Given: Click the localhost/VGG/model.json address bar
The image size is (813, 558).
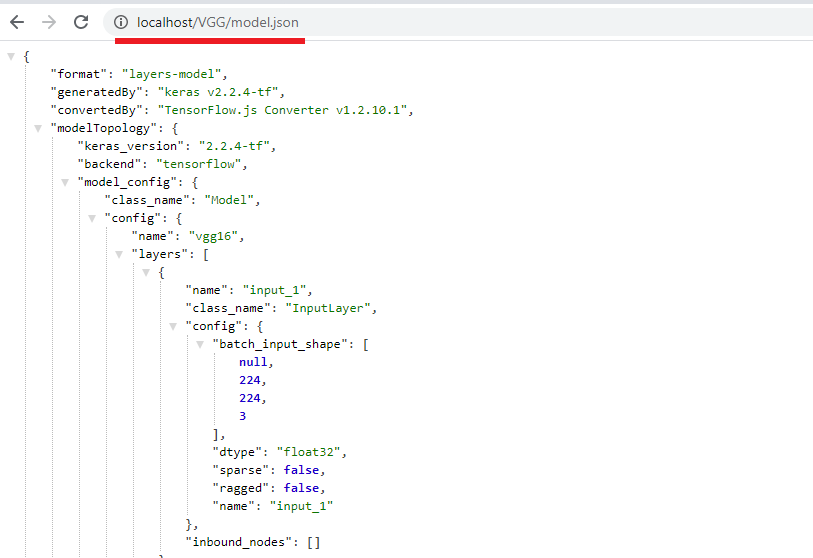Looking at the screenshot, I should click(458, 22).
